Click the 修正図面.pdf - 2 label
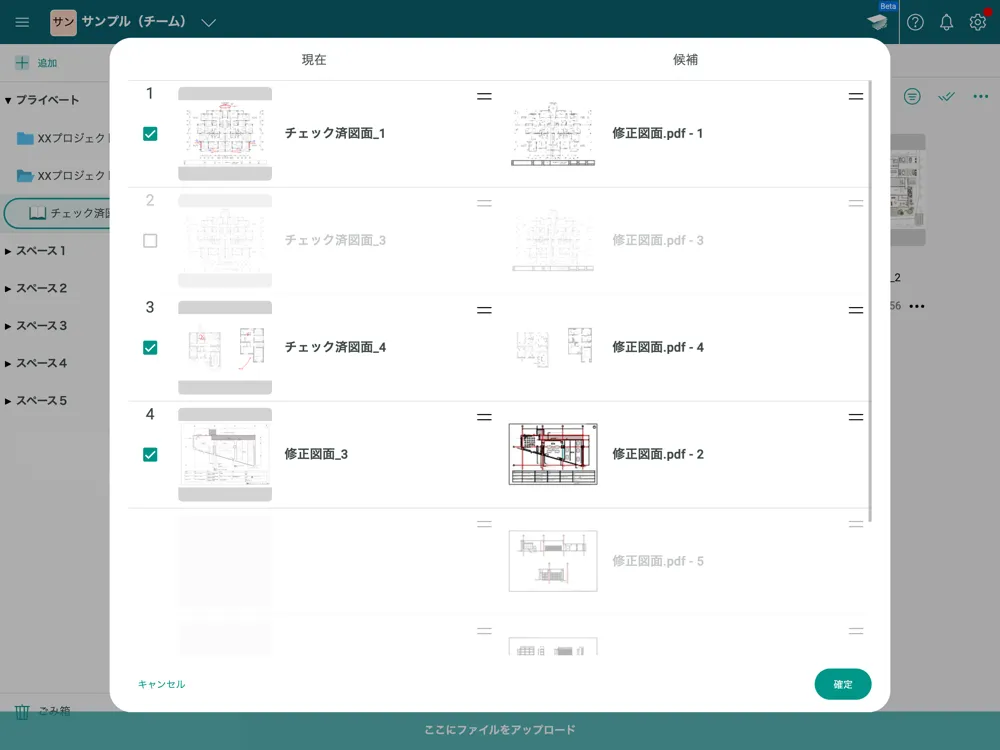Image resolution: width=1000 pixels, height=750 pixels. pos(658,454)
